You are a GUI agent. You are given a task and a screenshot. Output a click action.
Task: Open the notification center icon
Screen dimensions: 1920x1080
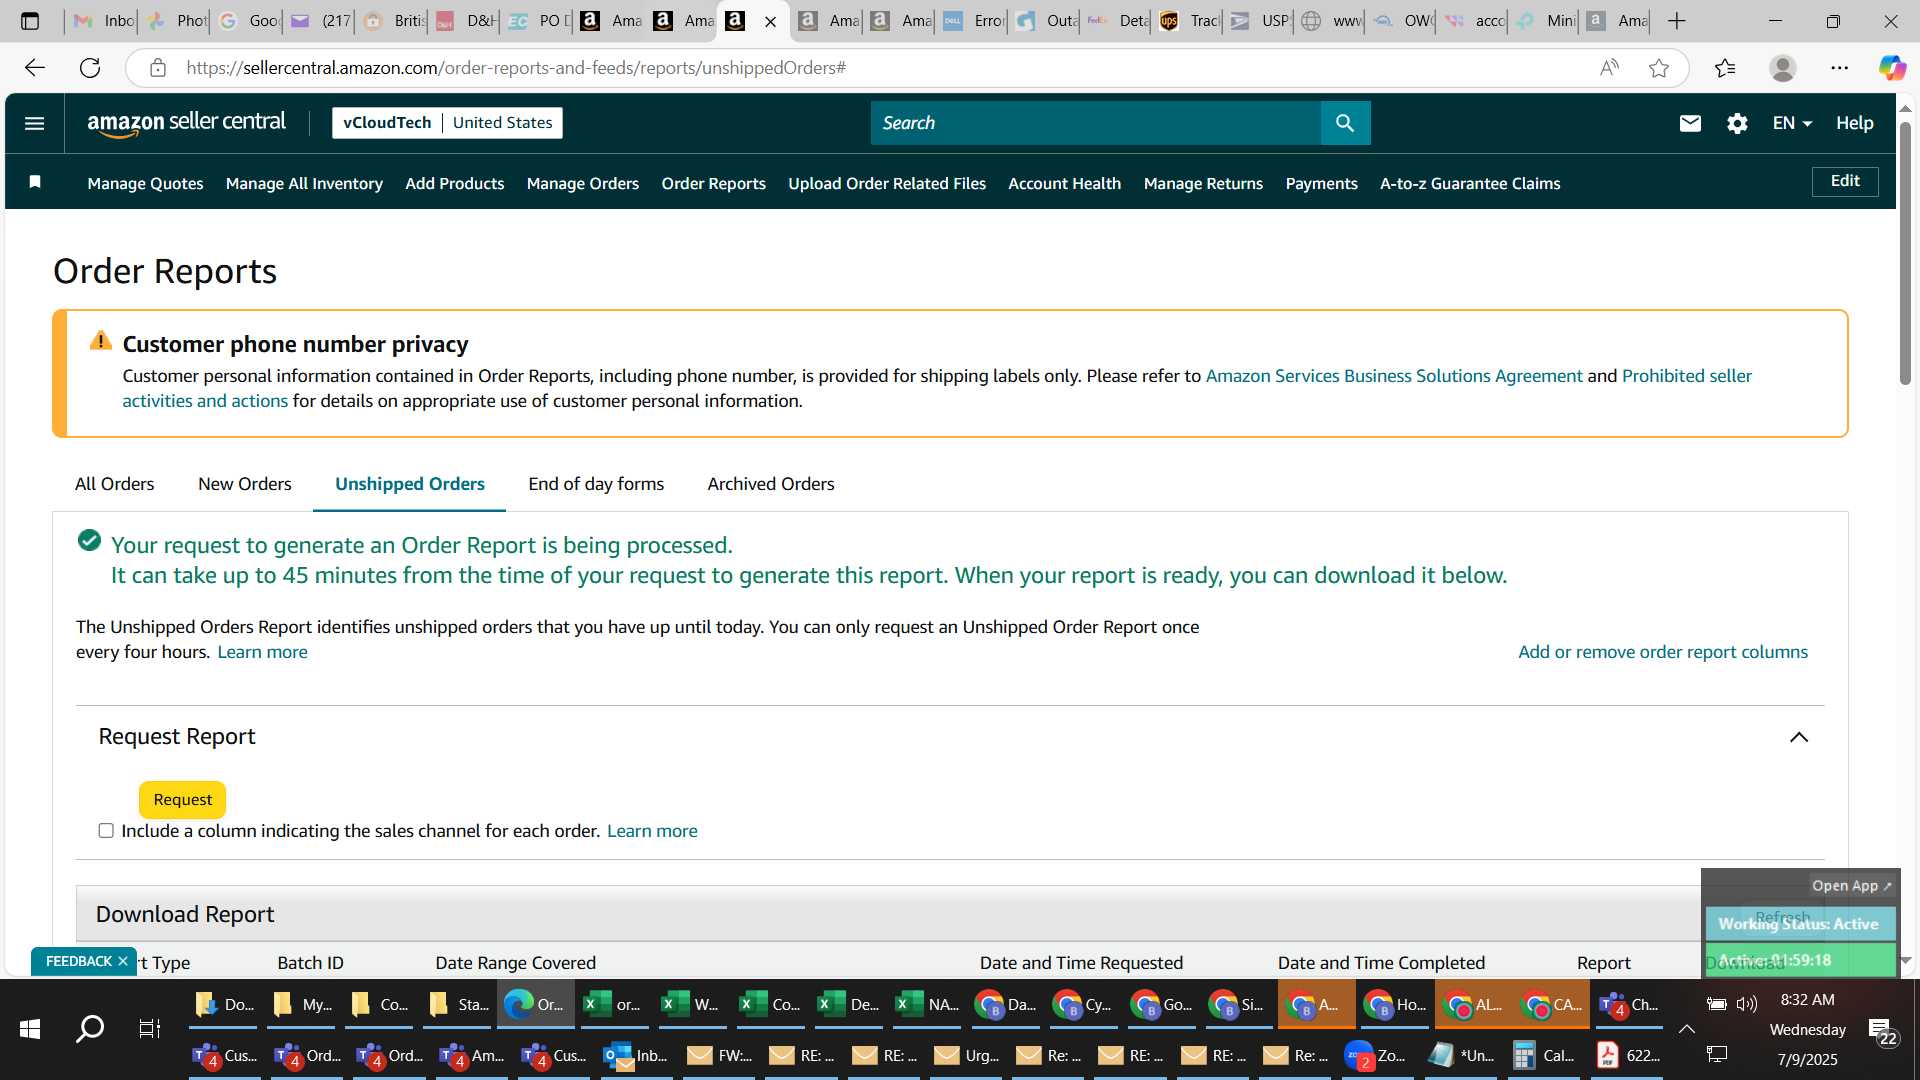[1882, 1030]
